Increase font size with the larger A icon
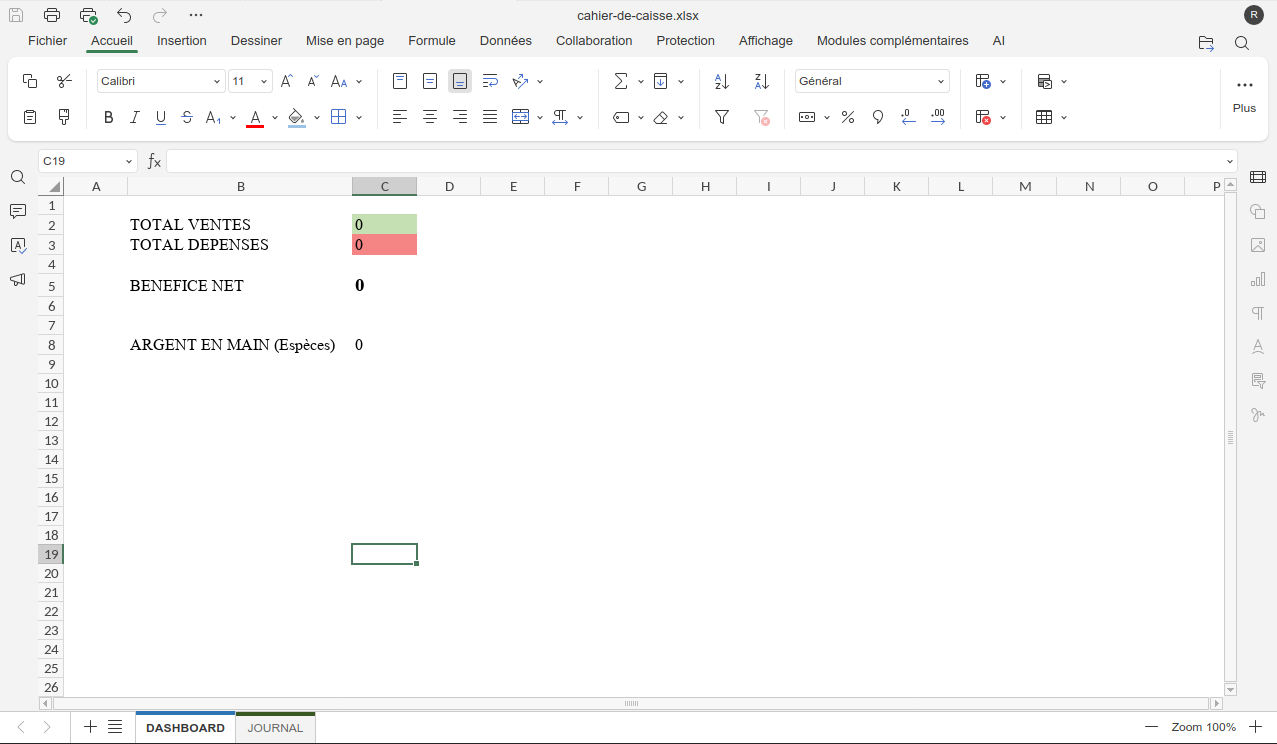The width and height of the screenshot is (1277, 744). 287,81
